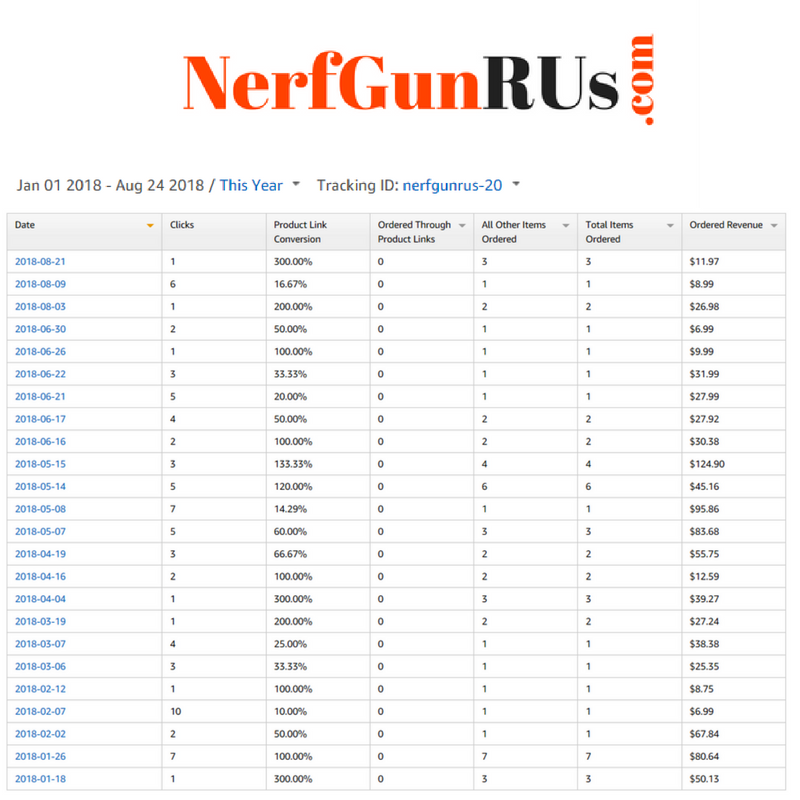Sort by All Other Items Ordered arrow
Image resolution: width=800 pixels, height=800 pixels.
click(x=566, y=226)
